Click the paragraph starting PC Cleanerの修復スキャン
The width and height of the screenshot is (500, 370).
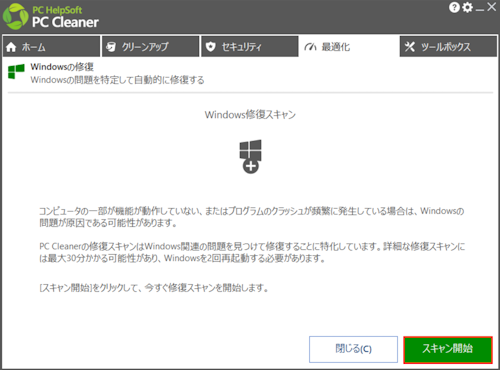coord(252,252)
